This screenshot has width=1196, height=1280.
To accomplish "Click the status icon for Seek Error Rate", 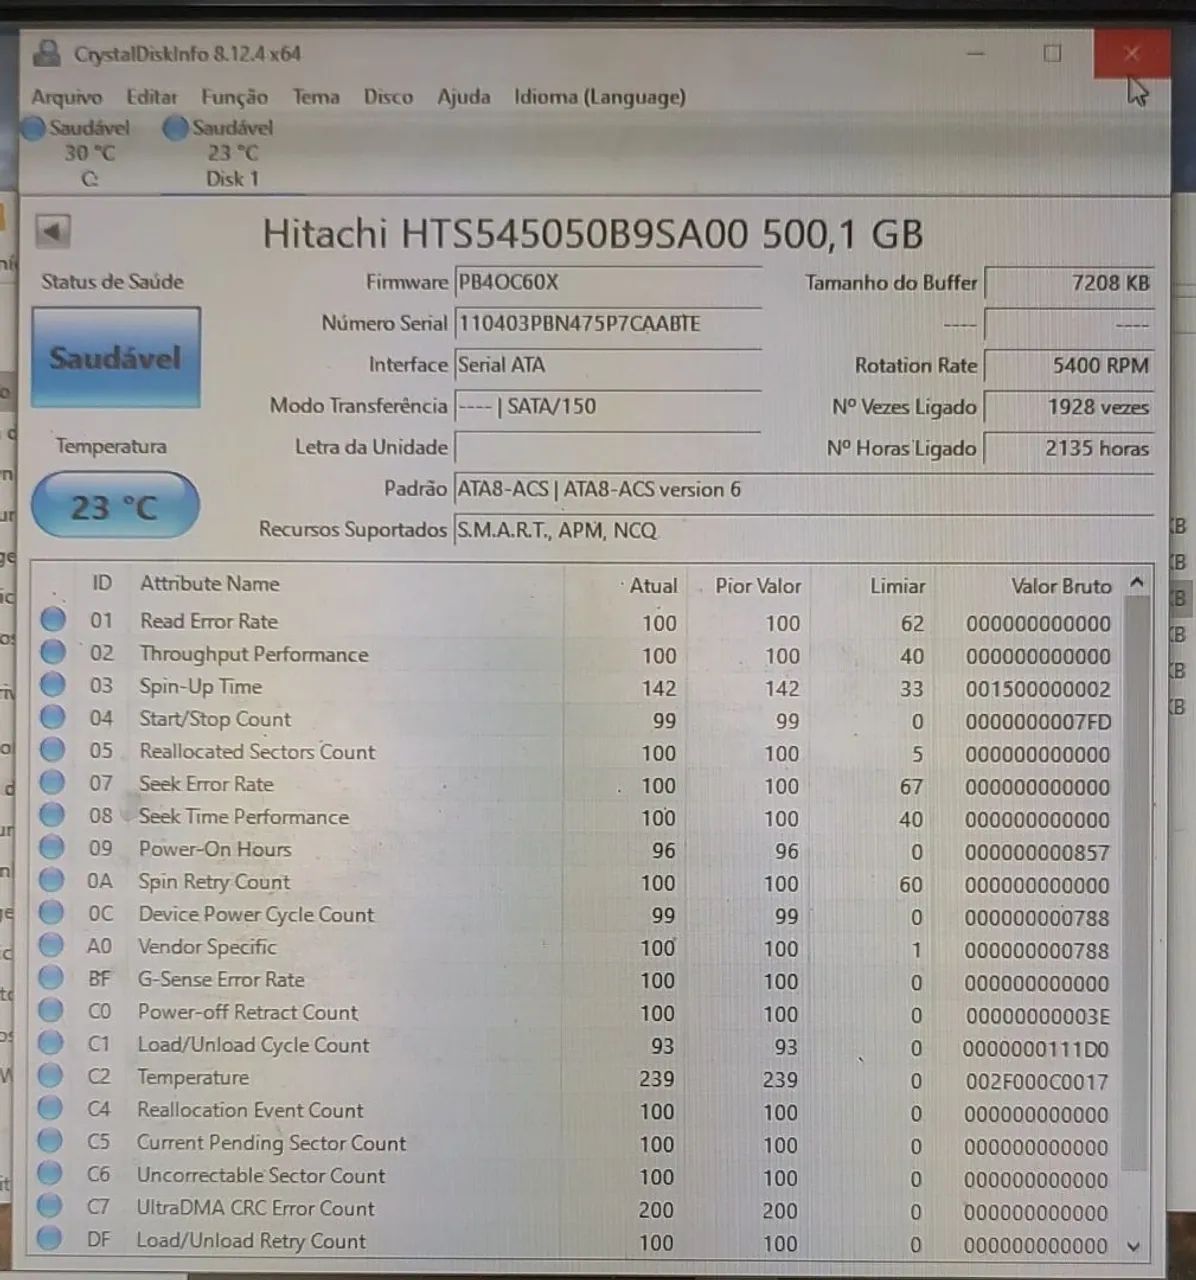I will click(52, 782).
